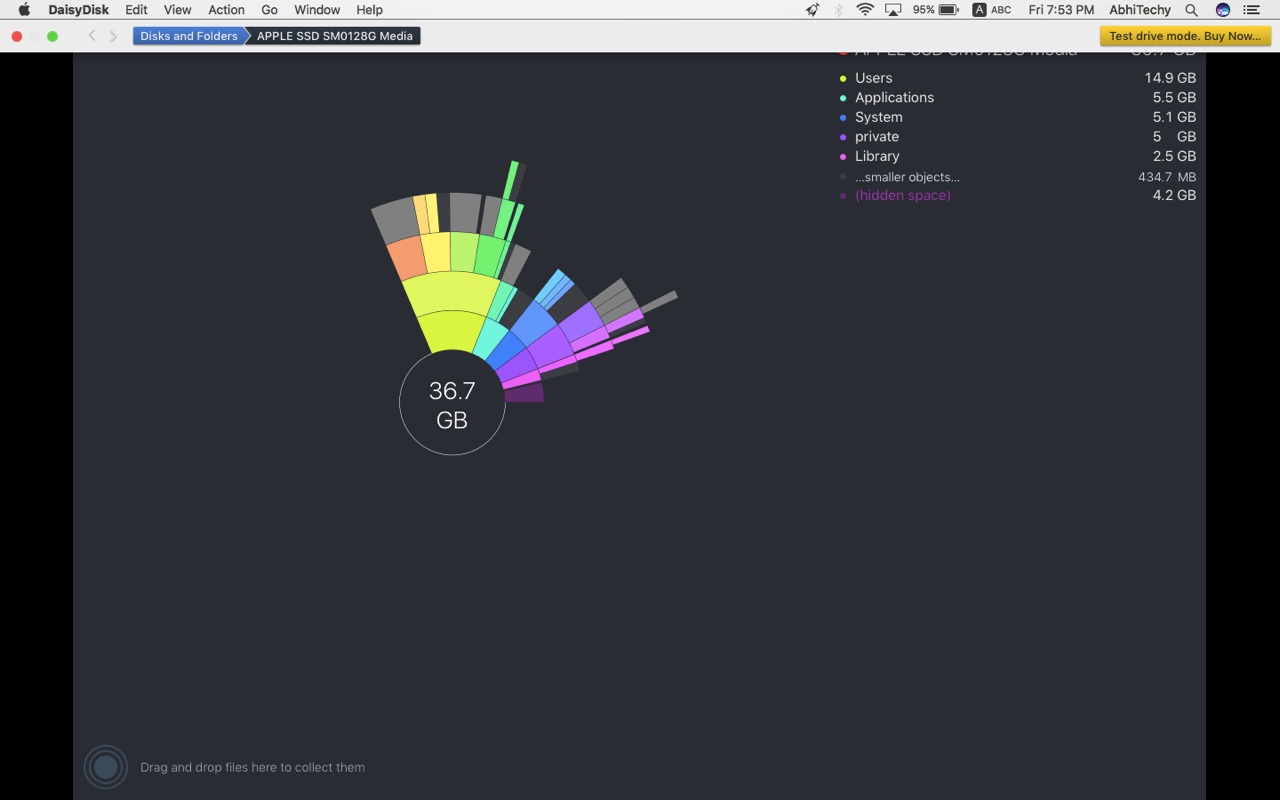
Task: Open the AirPlay display menu
Action: tap(893, 10)
